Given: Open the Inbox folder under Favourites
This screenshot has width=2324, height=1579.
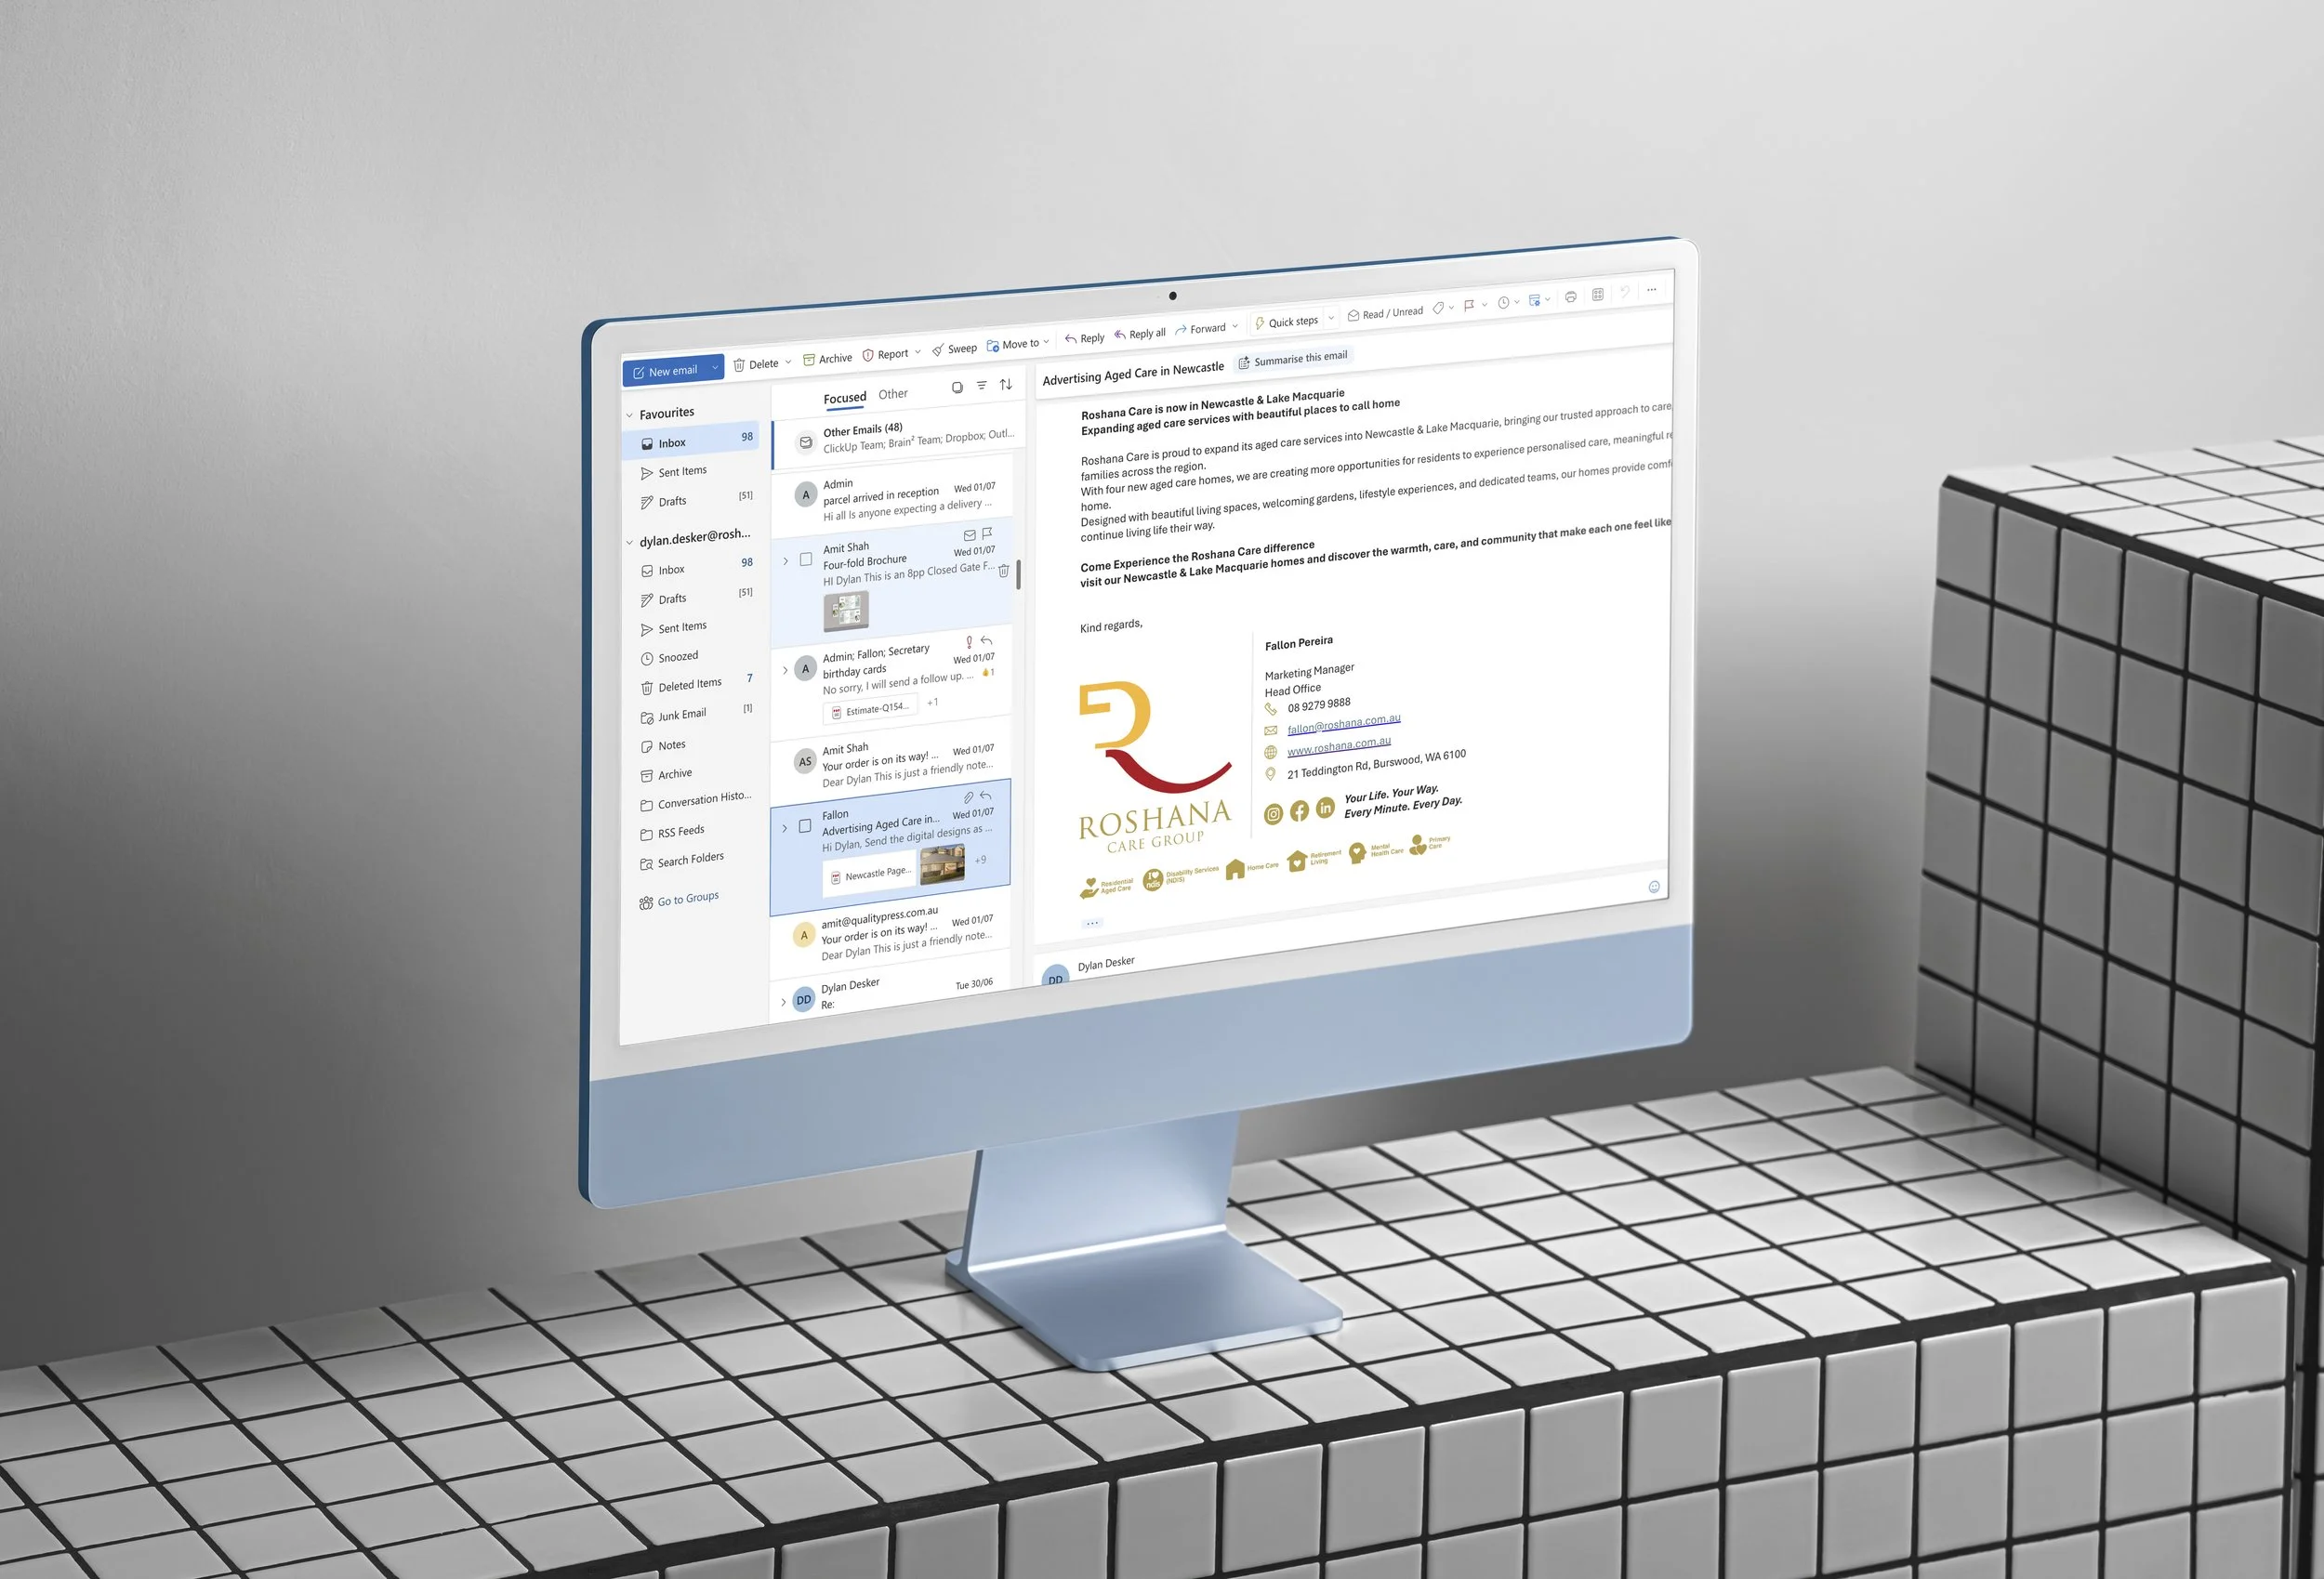Looking at the screenshot, I should 690,441.
